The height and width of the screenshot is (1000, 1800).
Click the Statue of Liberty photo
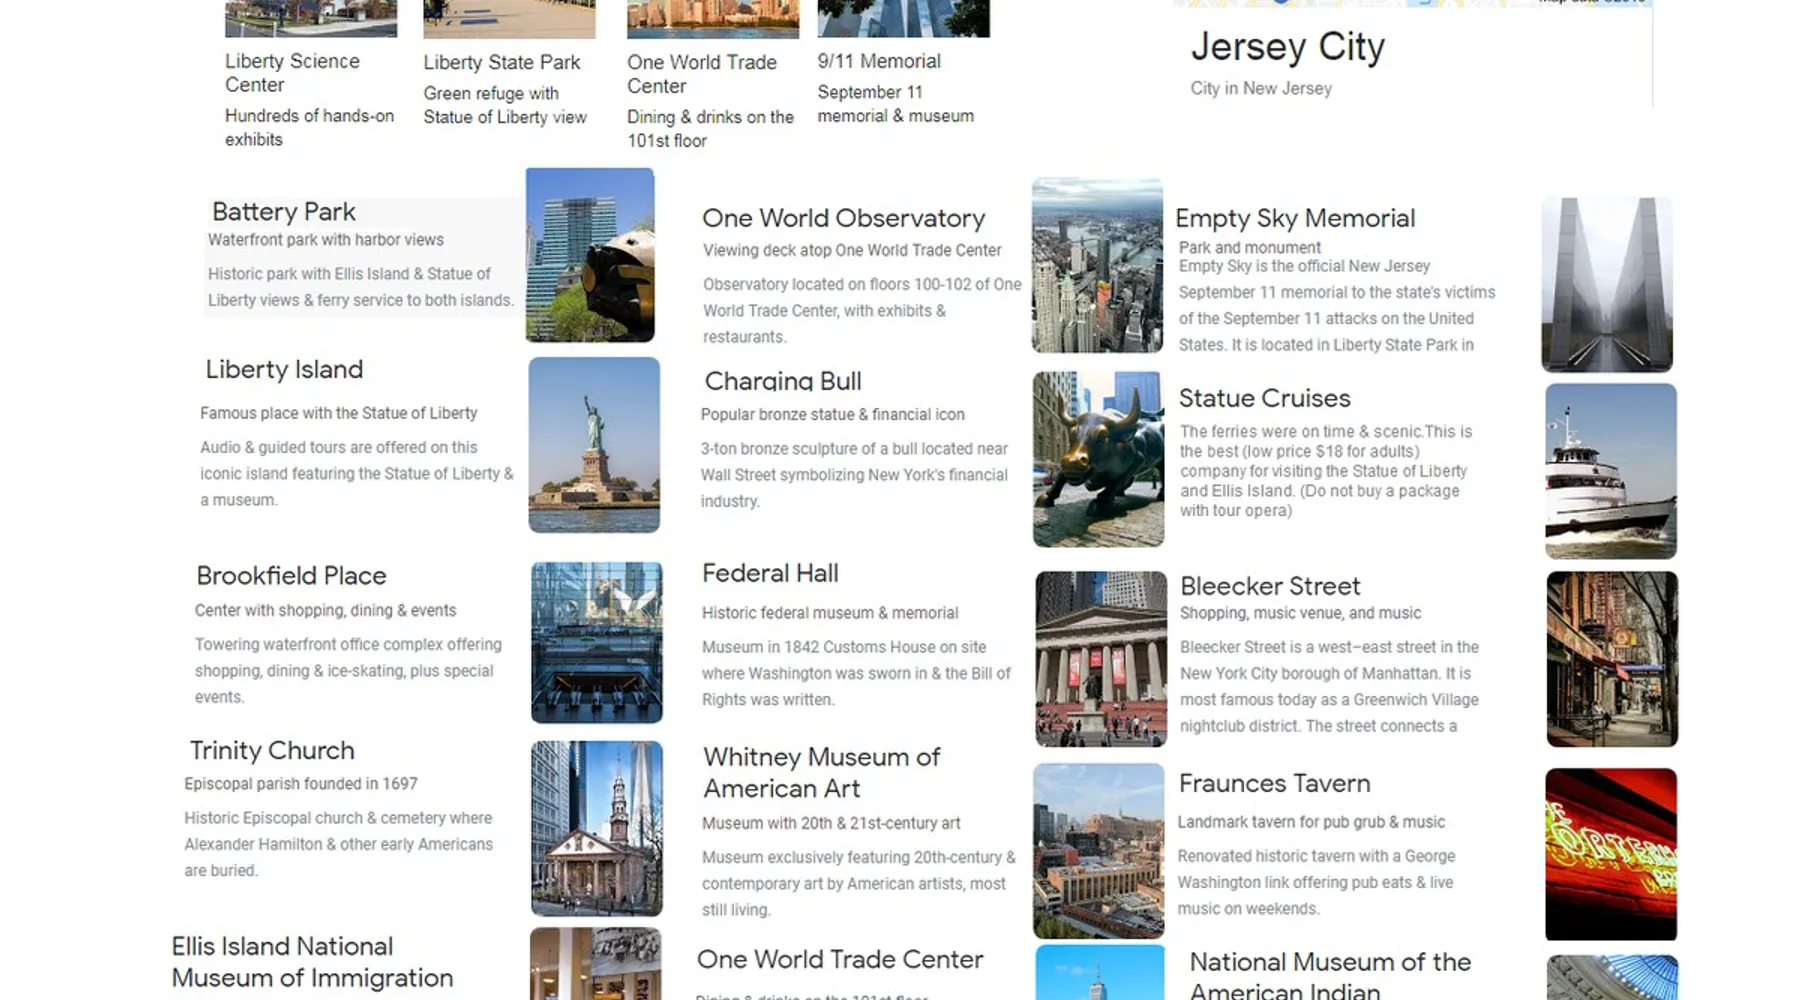[x=594, y=445]
